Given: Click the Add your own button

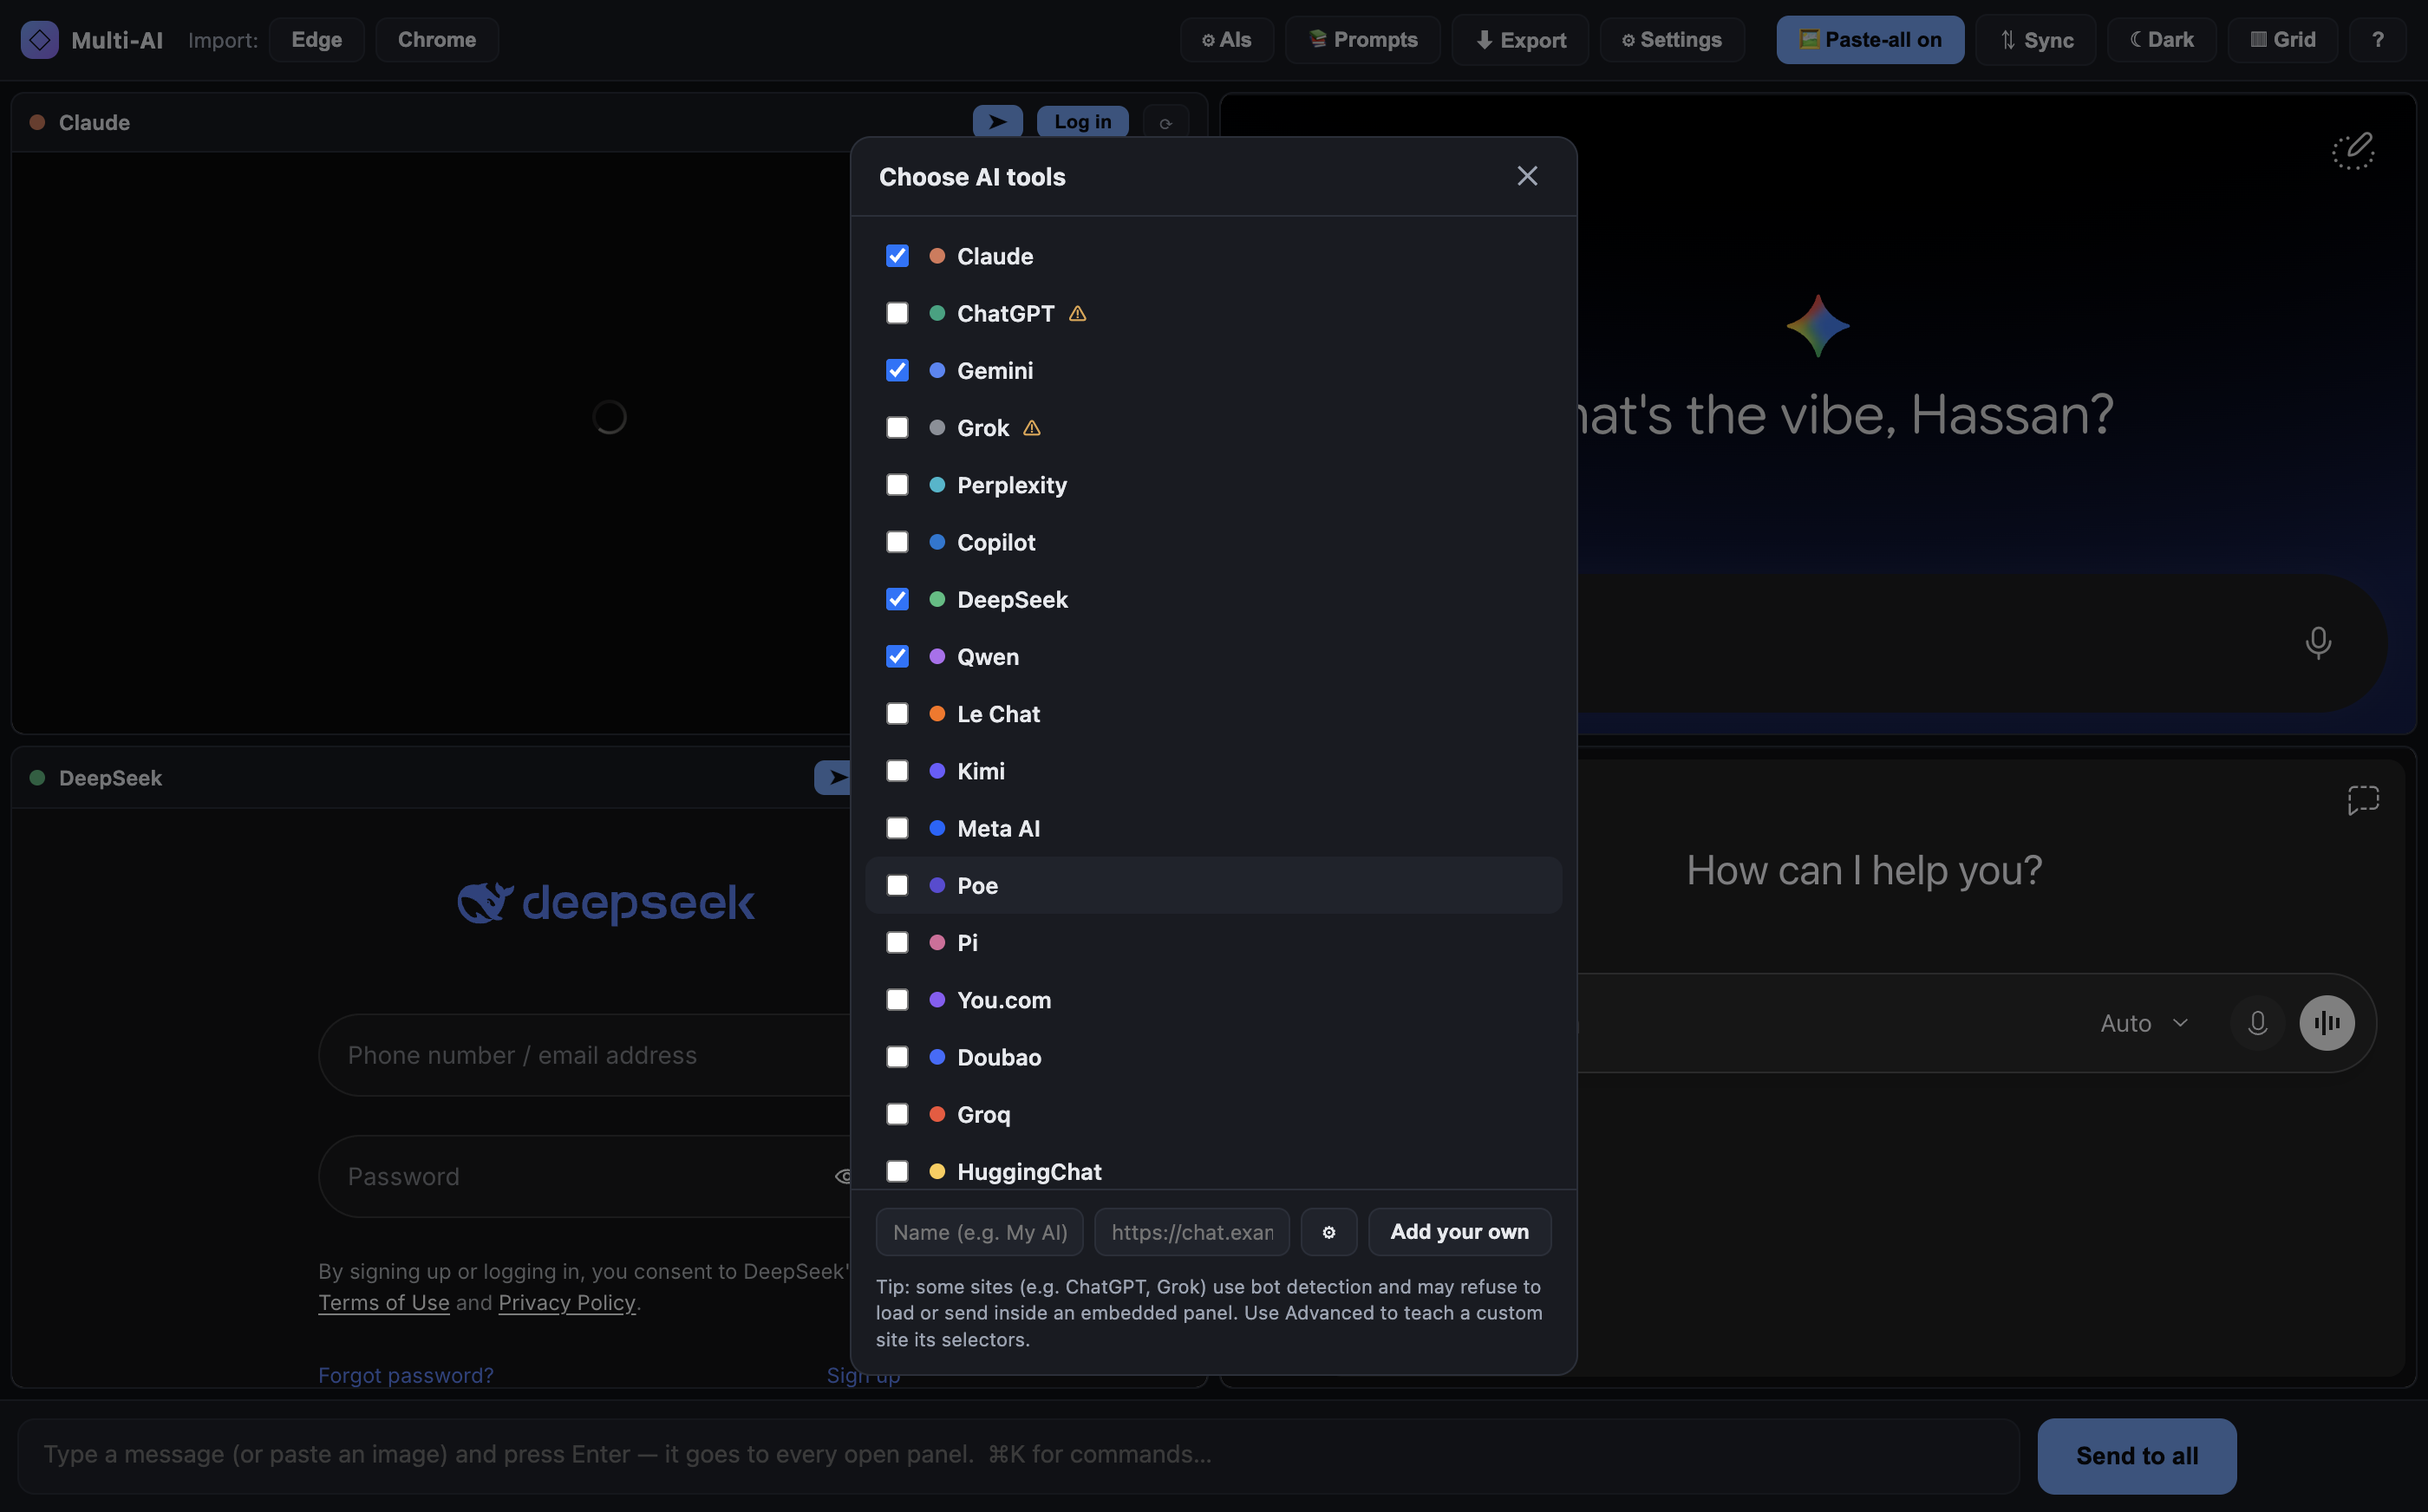Looking at the screenshot, I should [x=1459, y=1232].
